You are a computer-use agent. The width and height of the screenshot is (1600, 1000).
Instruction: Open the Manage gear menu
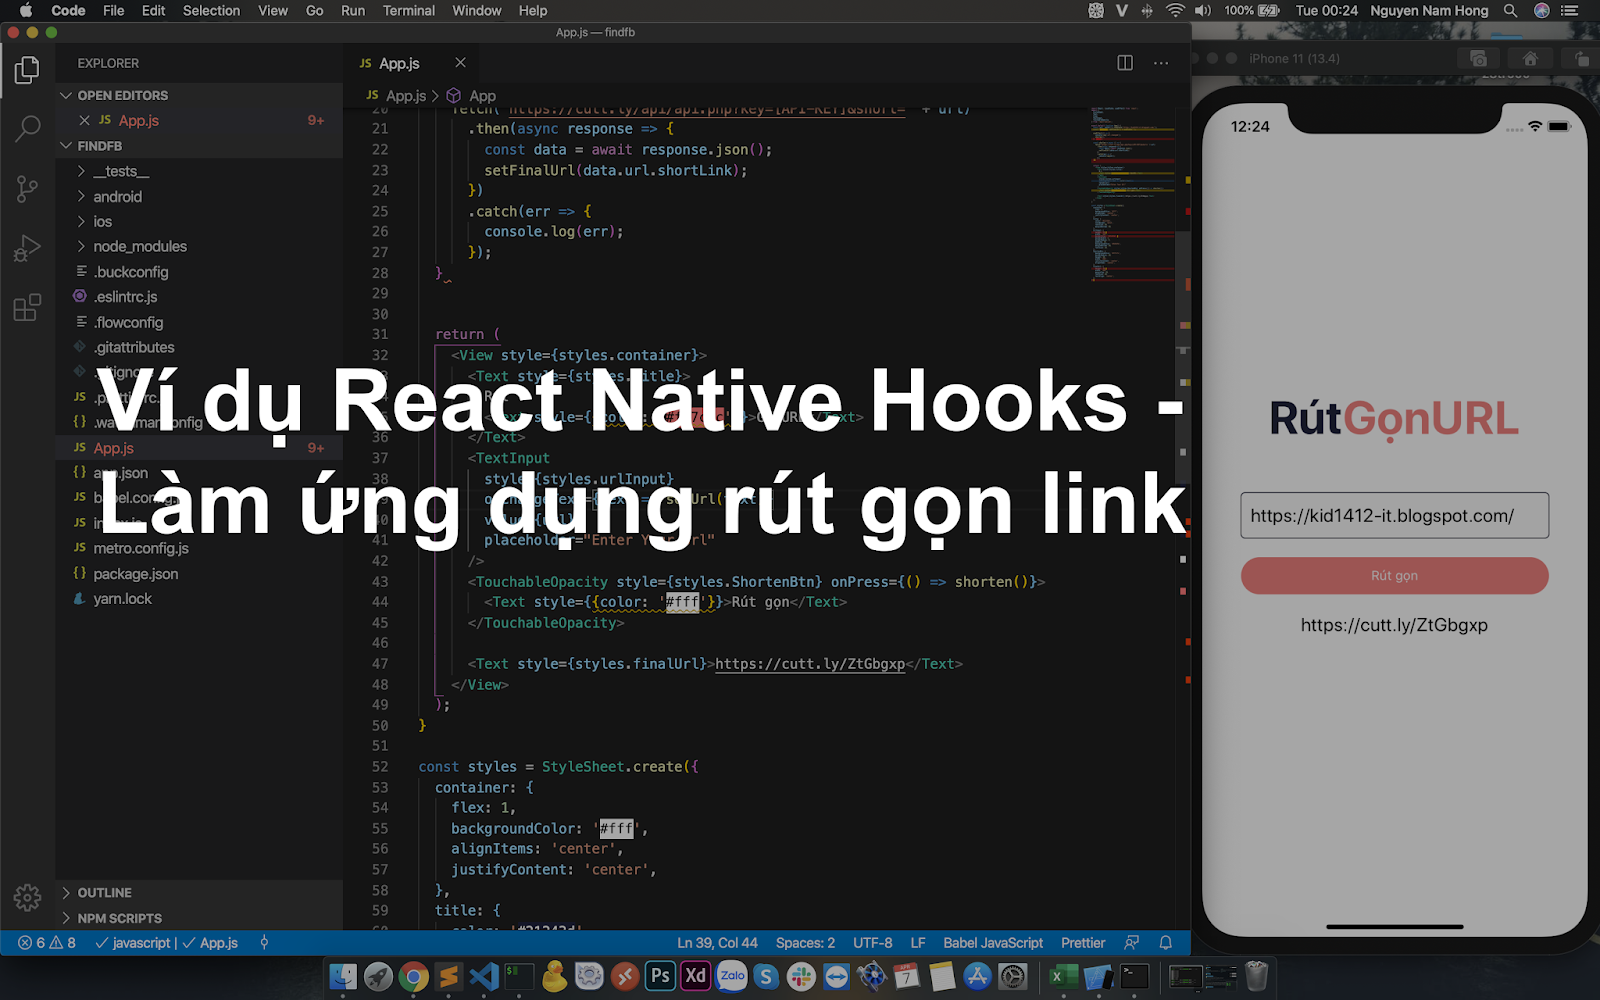coord(27,897)
